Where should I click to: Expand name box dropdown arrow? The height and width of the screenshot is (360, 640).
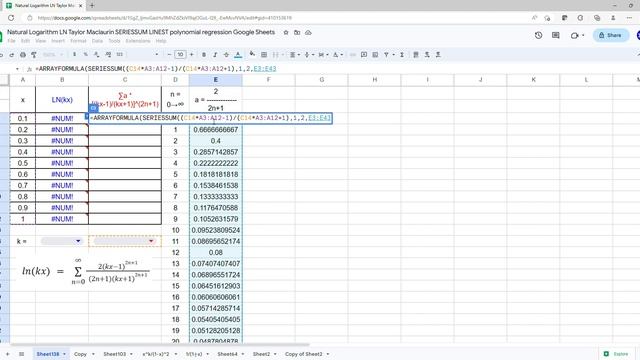click(x=17, y=69)
